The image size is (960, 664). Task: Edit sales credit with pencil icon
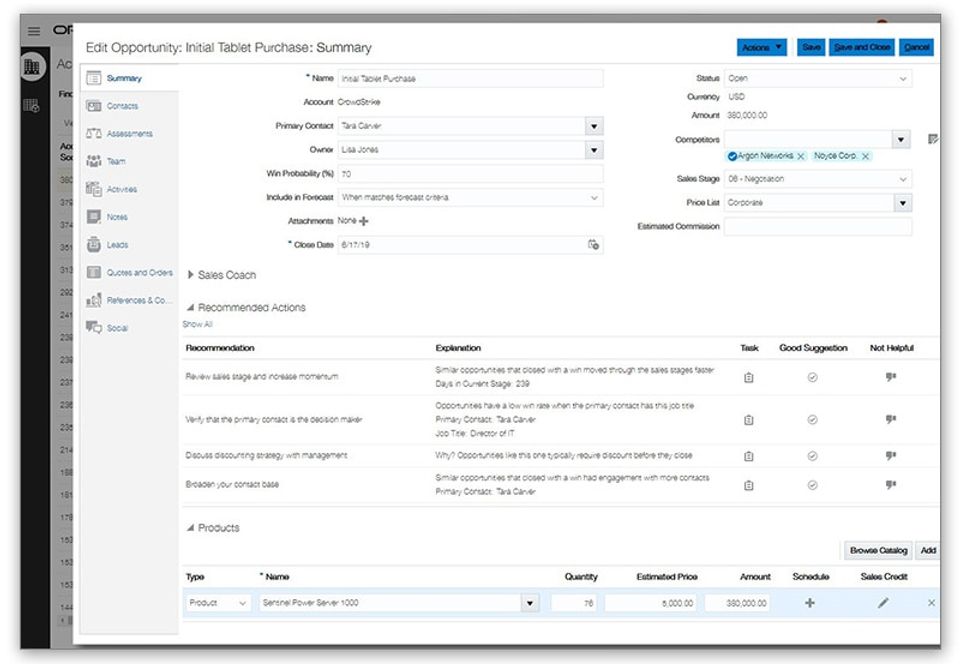pyautogui.click(x=883, y=603)
